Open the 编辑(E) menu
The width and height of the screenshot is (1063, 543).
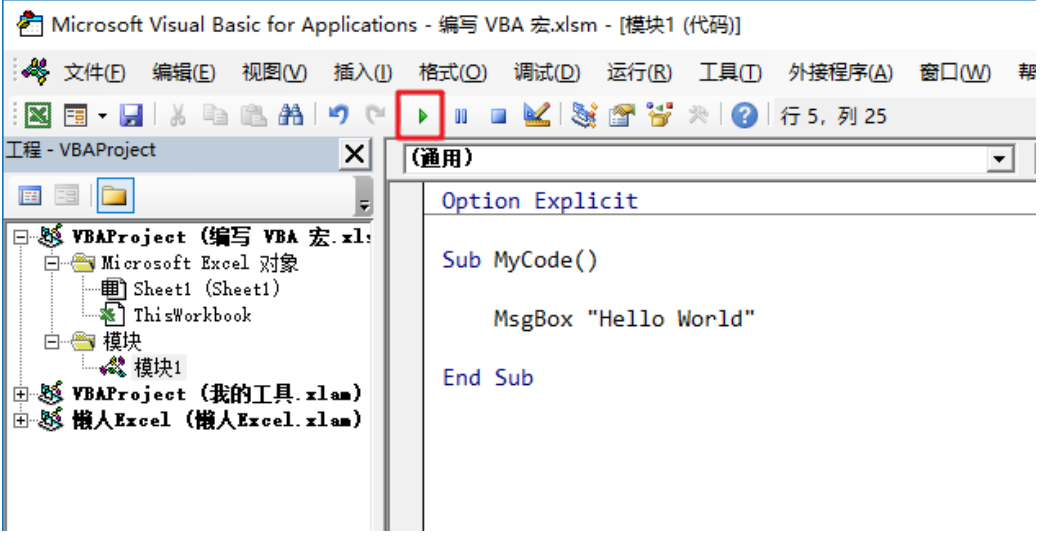tap(184, 73)
